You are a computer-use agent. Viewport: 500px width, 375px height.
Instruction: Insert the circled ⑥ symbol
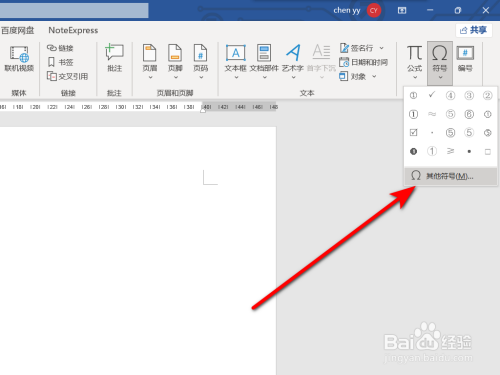[x=469, y=114]
